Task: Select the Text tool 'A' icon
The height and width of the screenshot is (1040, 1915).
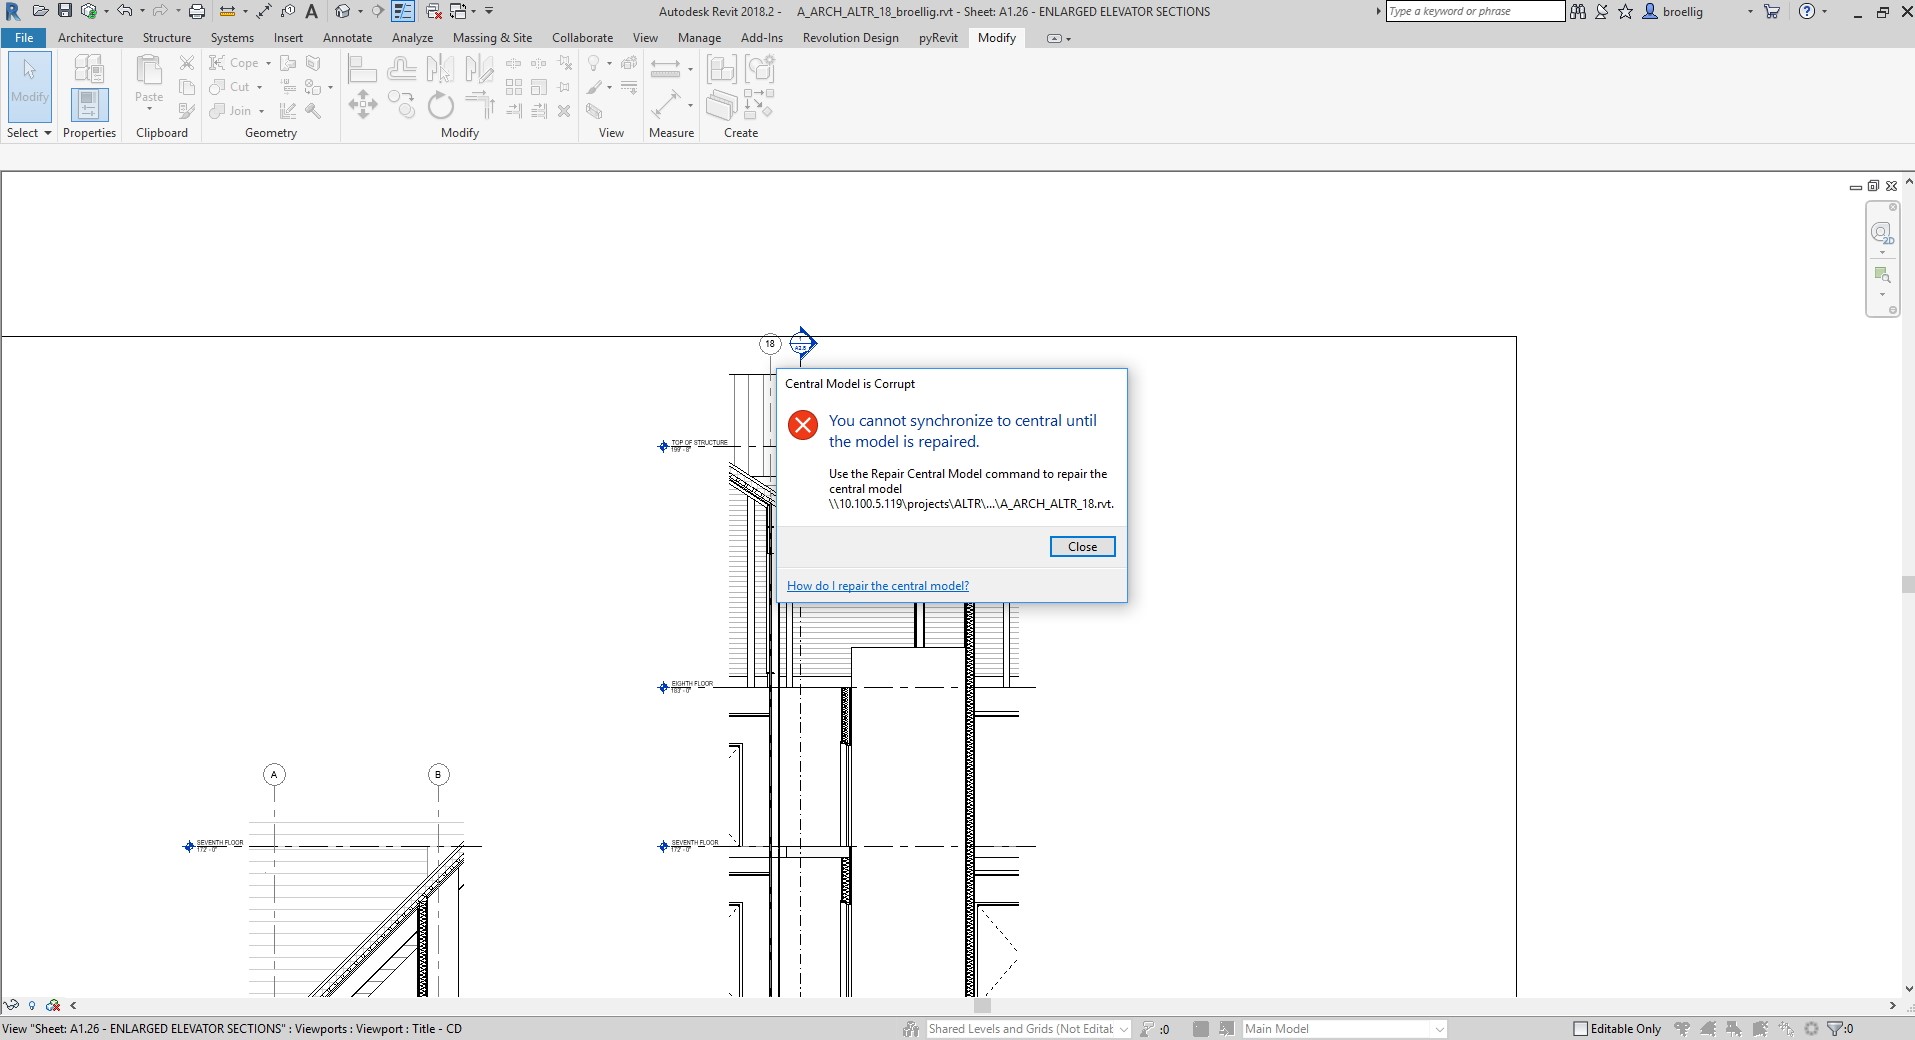Action: pyautogui.click(x=311, y=11)
